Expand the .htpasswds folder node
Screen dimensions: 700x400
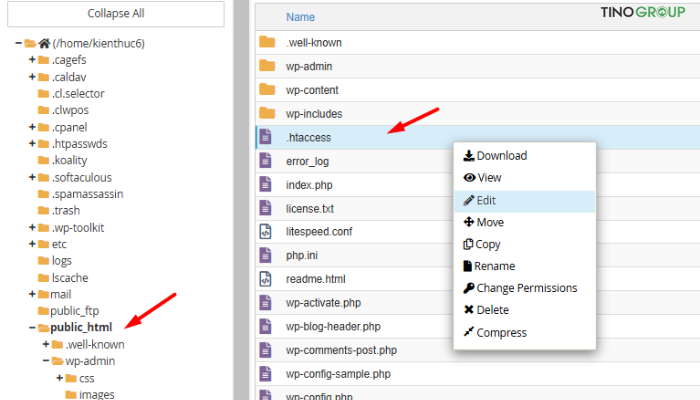[x=32, y=144]
